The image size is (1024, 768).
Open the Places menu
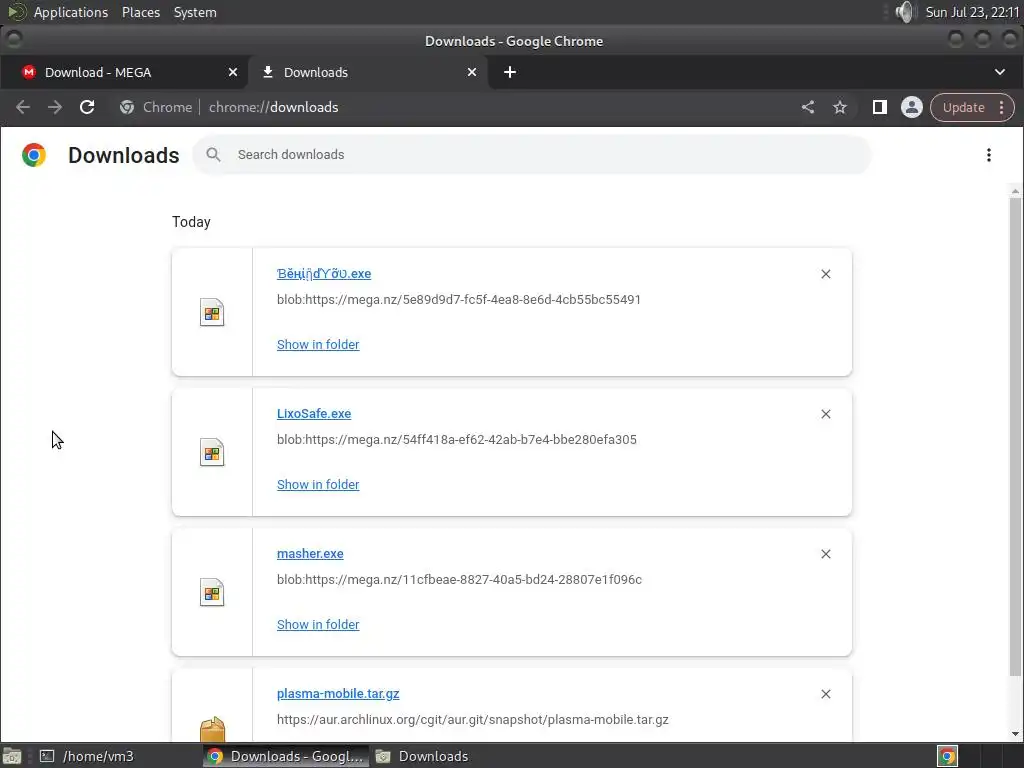141,12
